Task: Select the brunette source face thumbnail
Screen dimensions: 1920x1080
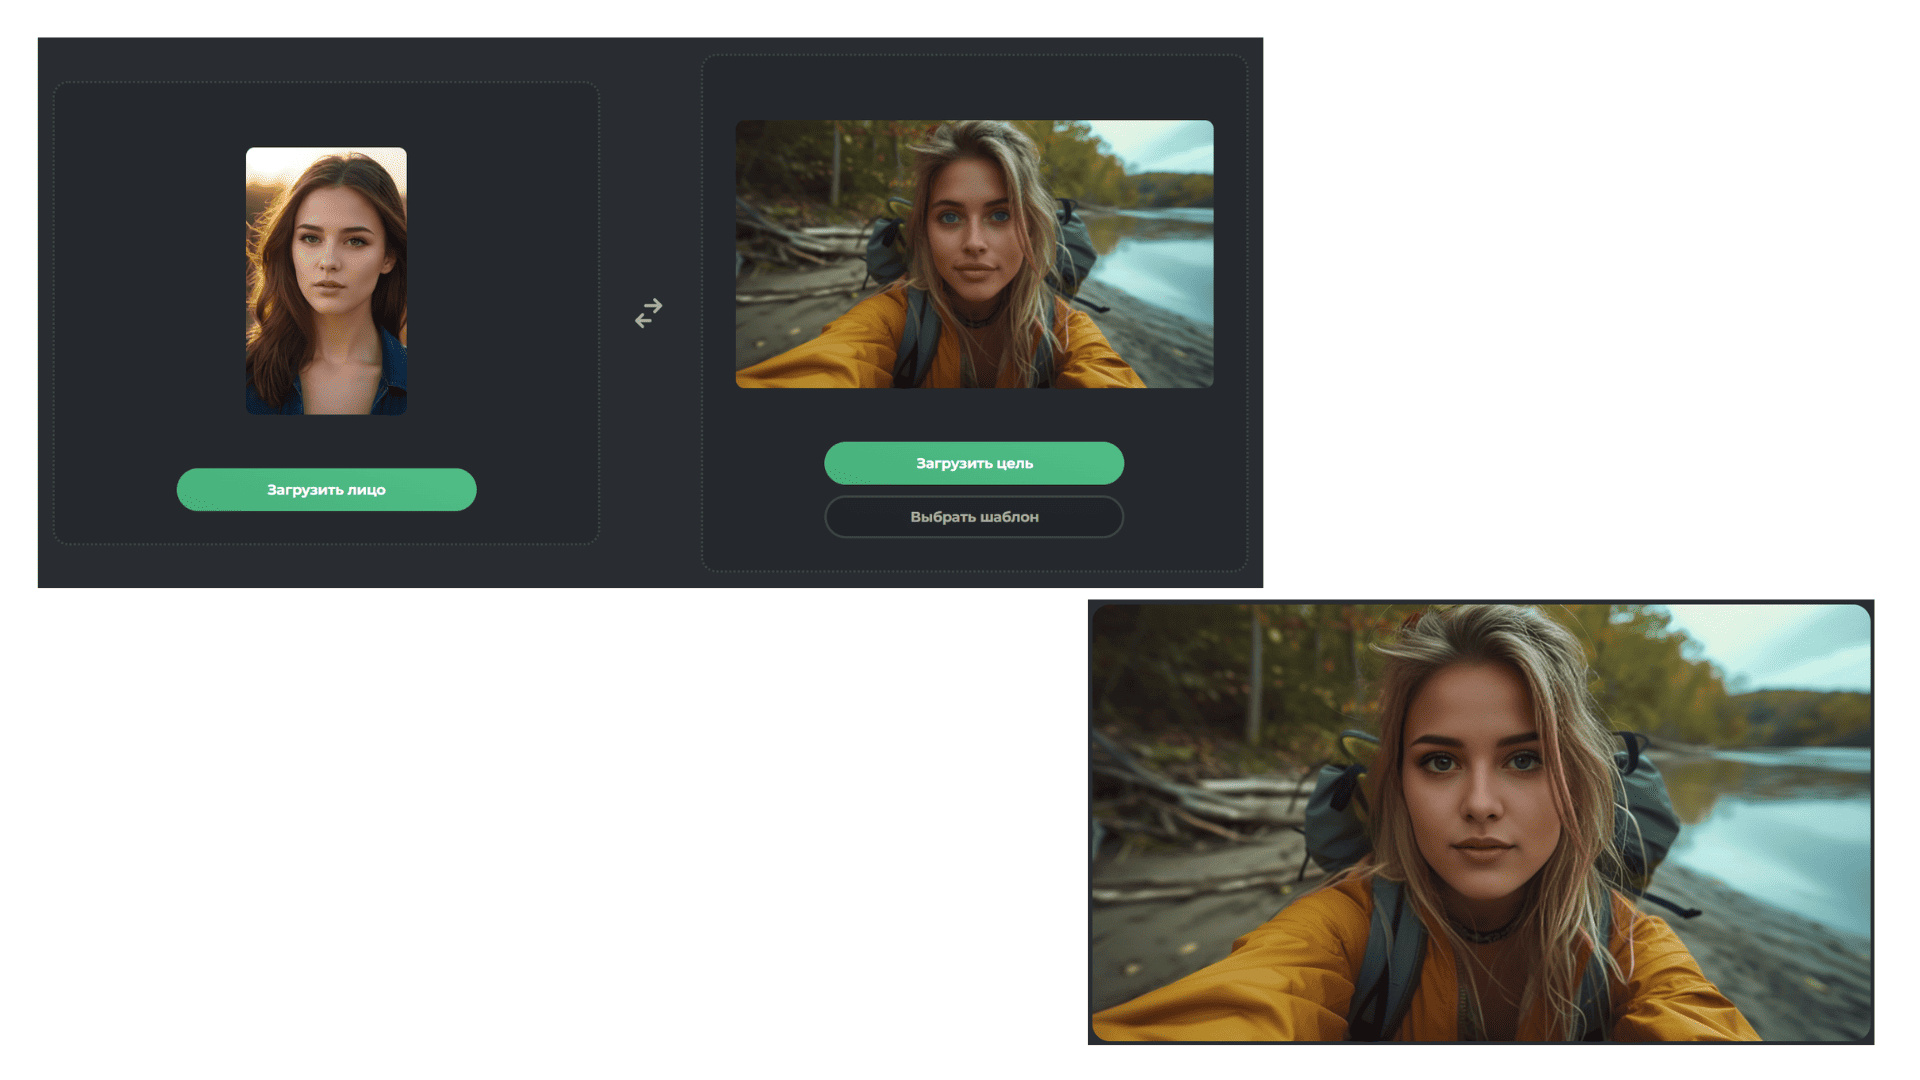Action: [x=326, y=281]
